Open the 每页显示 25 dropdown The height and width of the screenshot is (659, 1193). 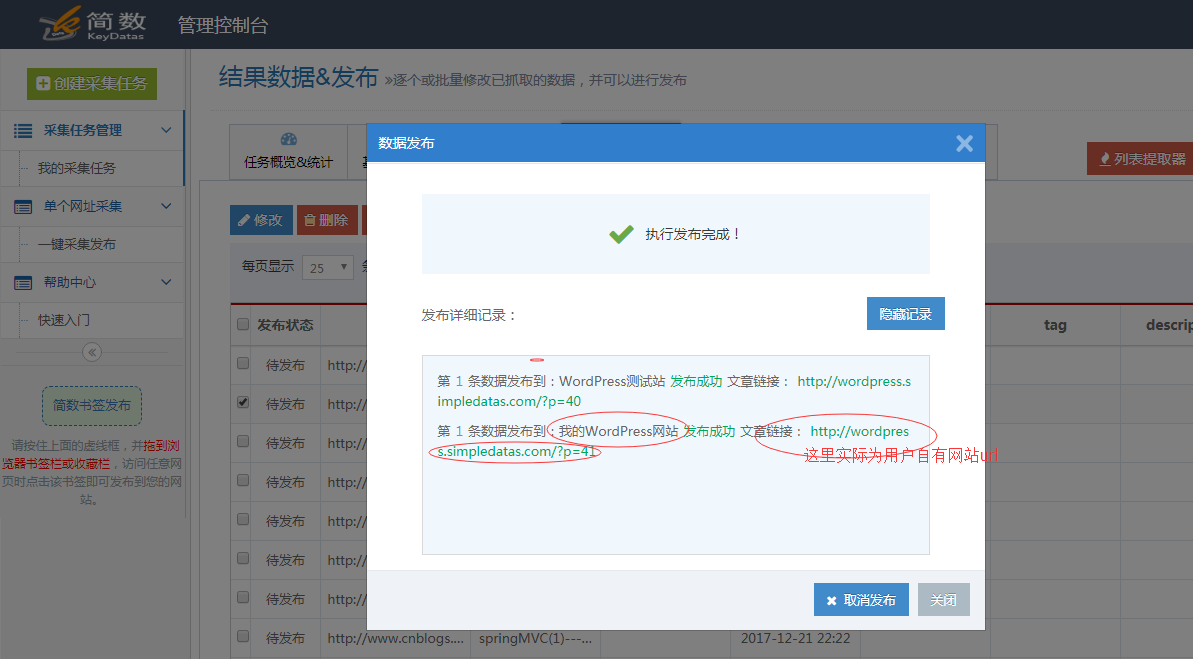coord(328,268)
